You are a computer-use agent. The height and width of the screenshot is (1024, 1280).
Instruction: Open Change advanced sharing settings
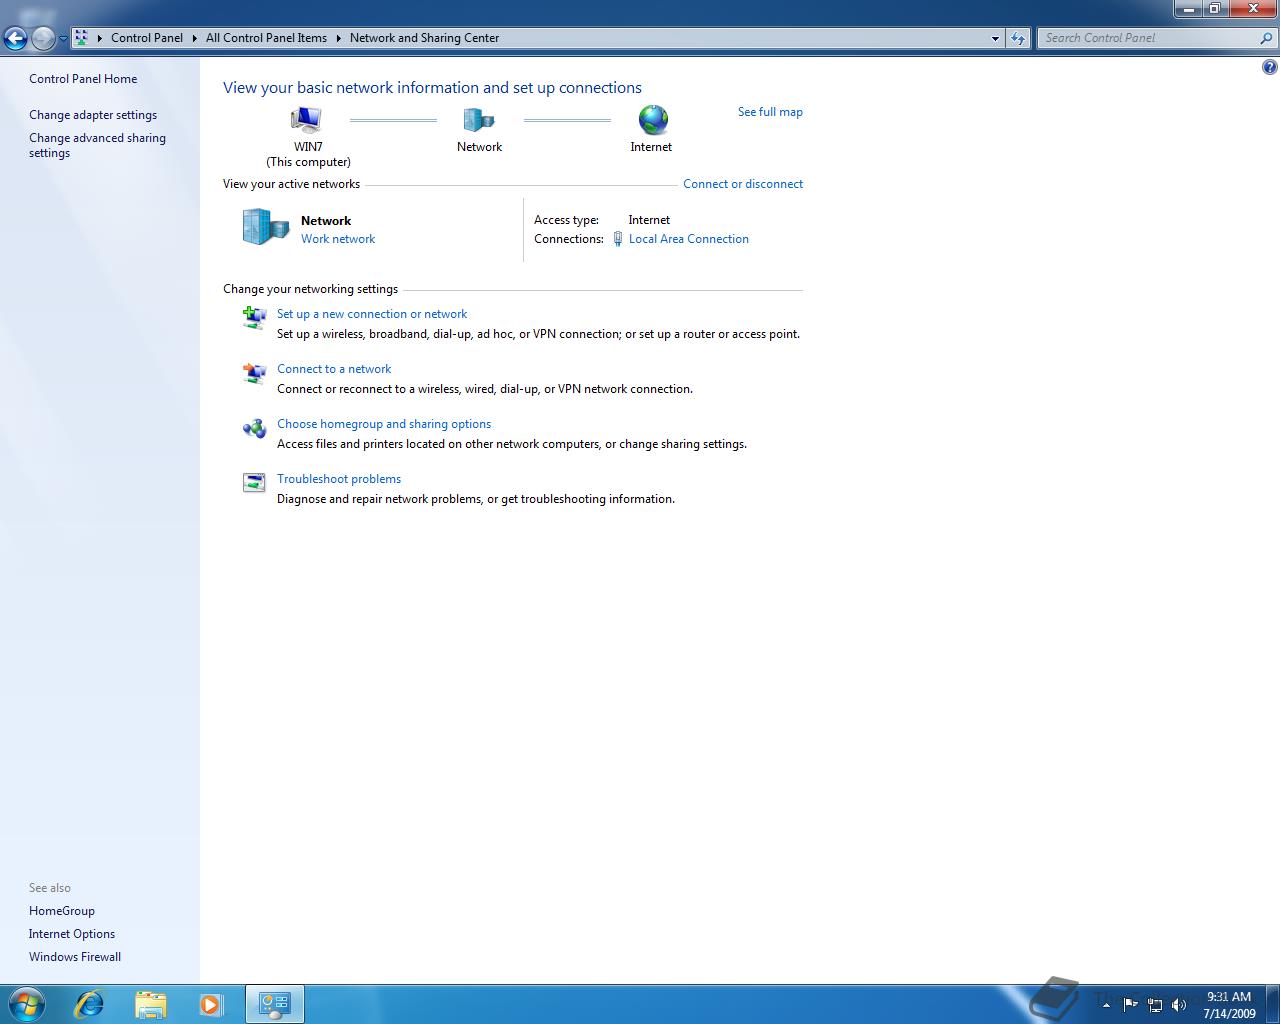pyautogui.click(x=97, y=146)
